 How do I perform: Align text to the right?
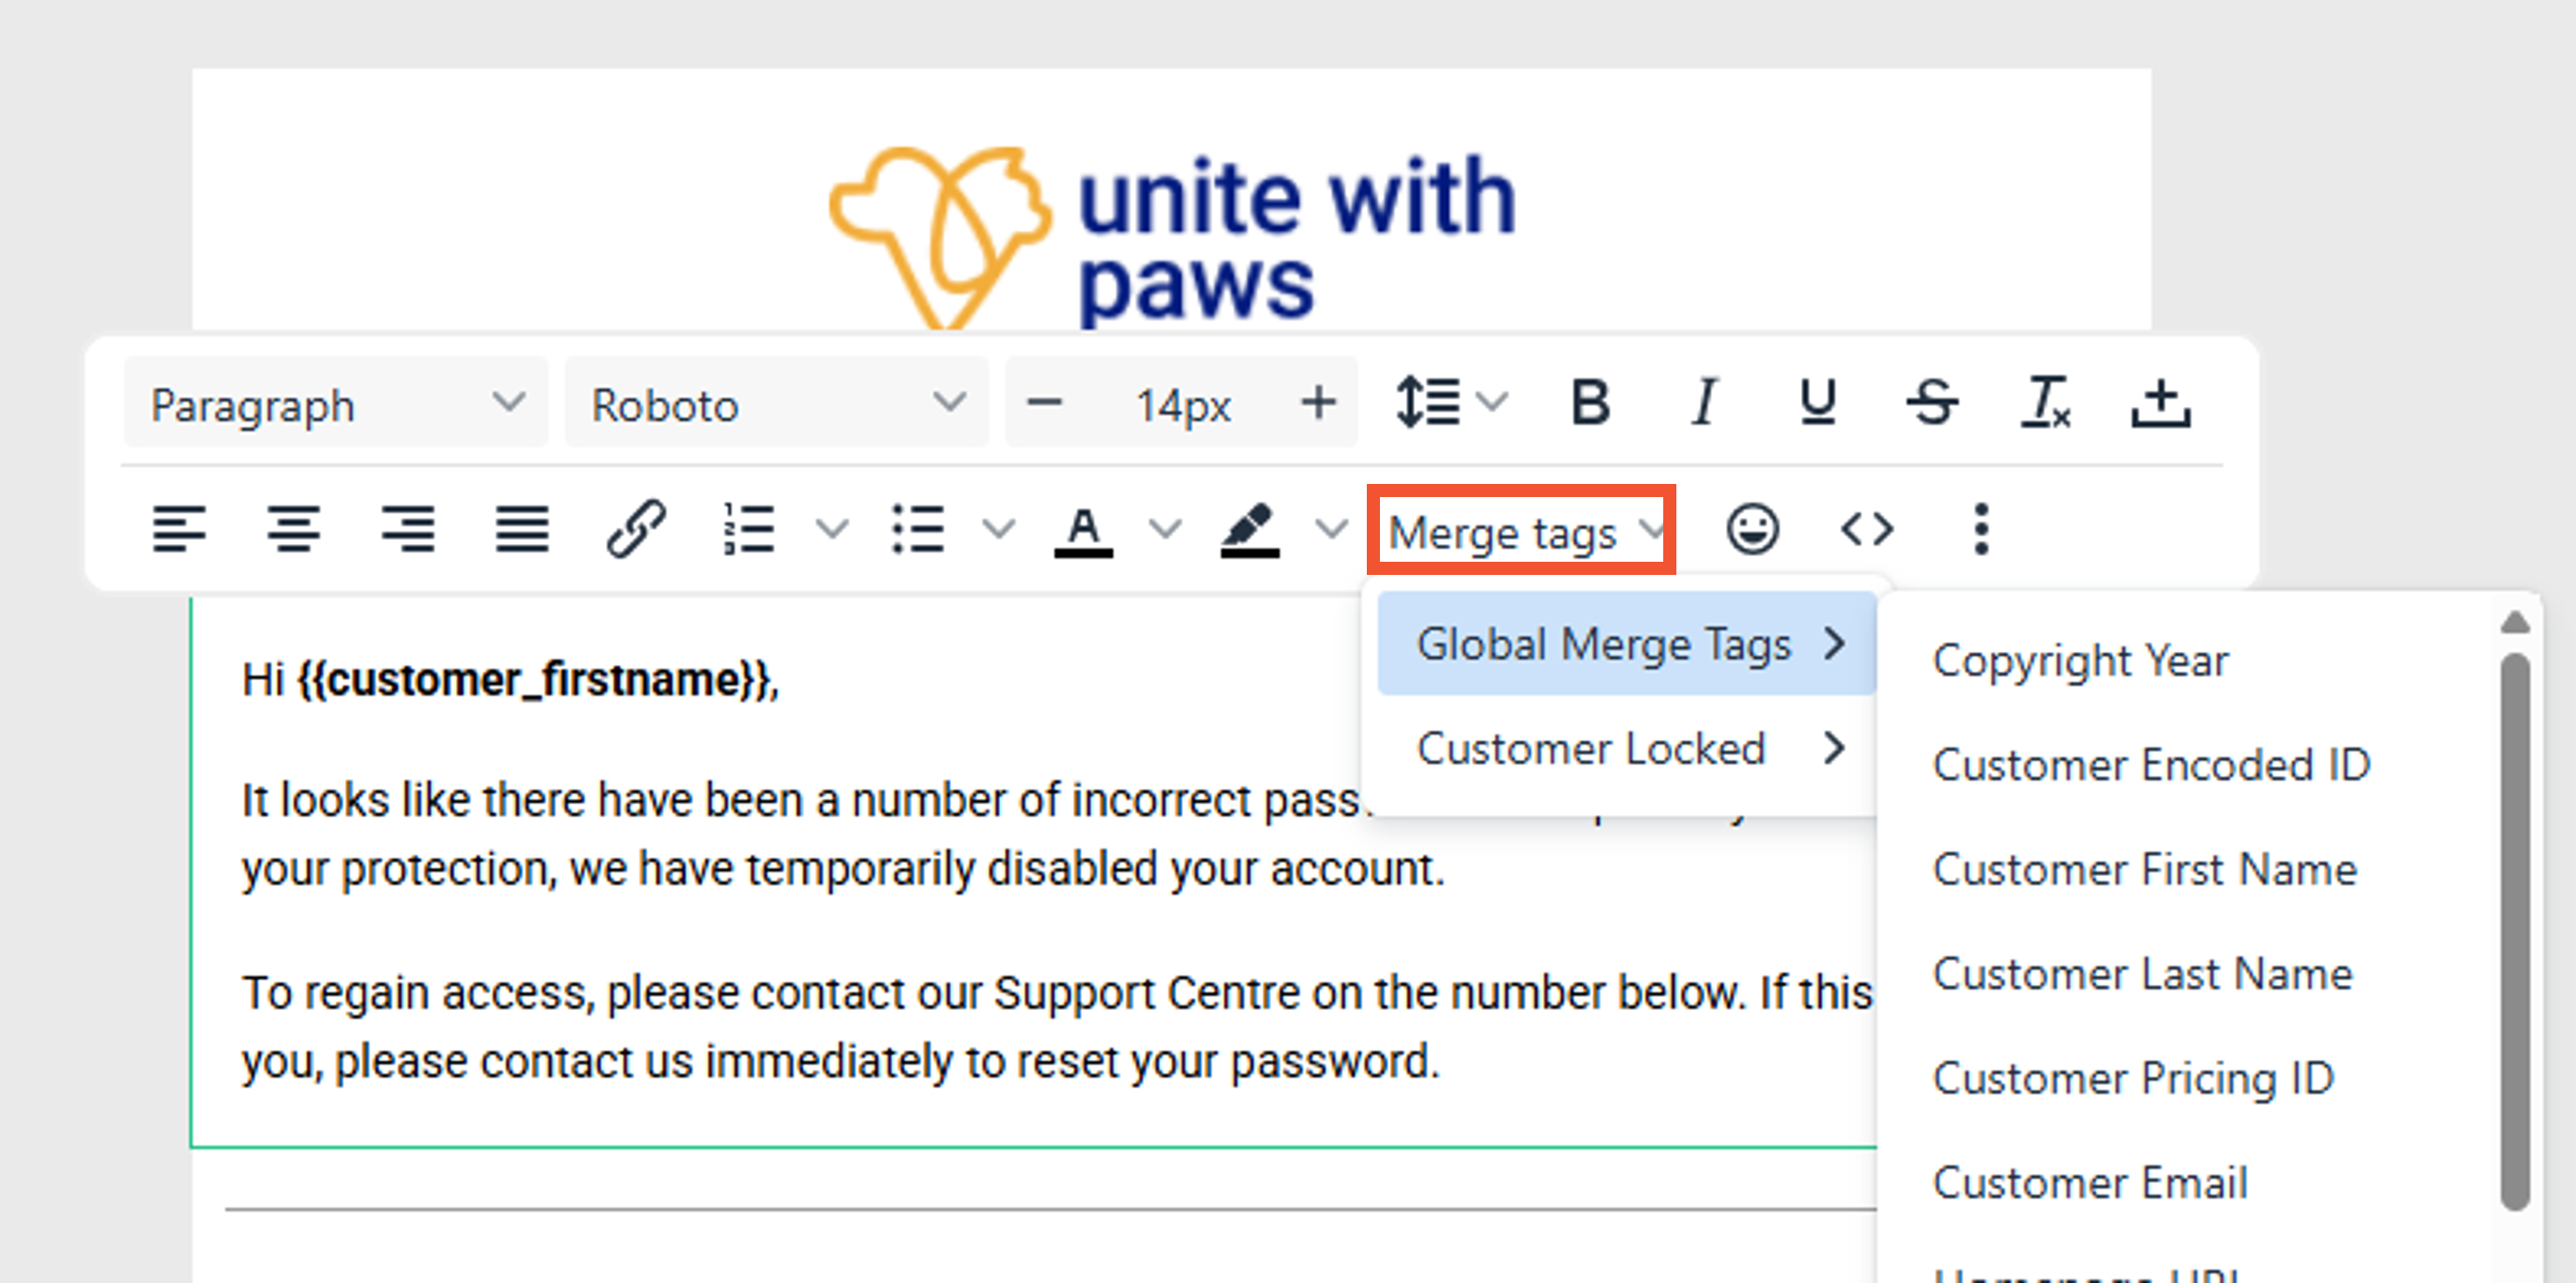tap(408, 528)
